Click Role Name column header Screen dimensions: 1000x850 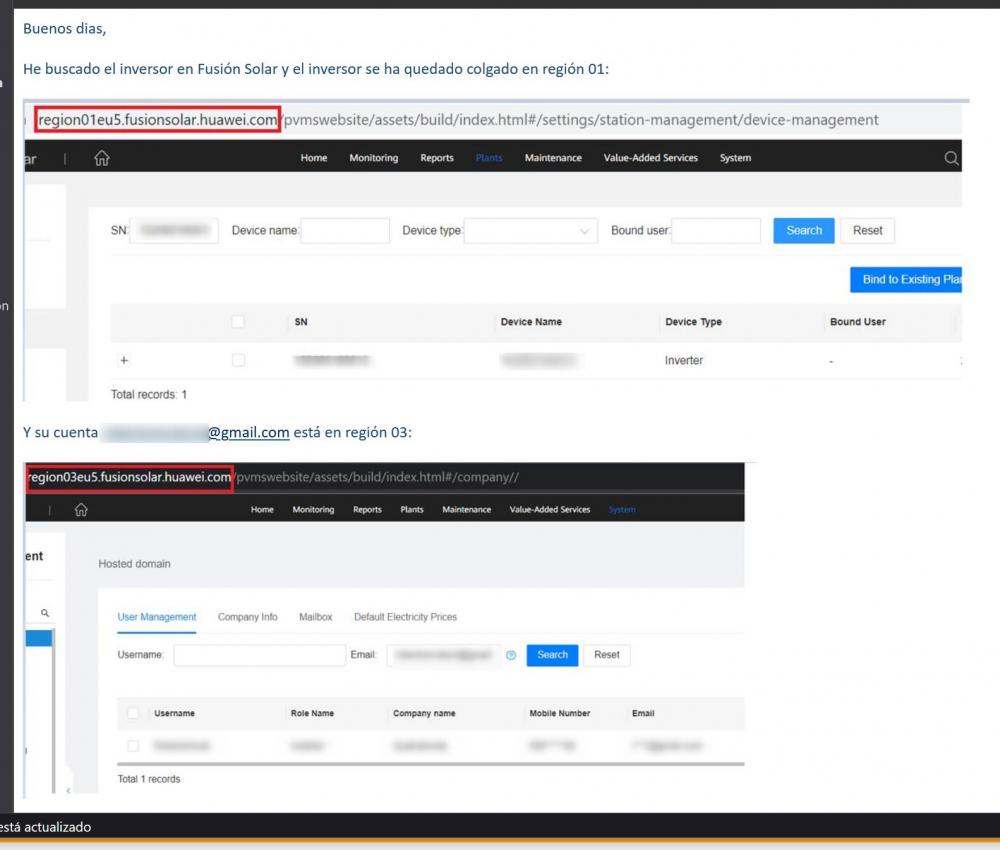(x=312, y=714)
